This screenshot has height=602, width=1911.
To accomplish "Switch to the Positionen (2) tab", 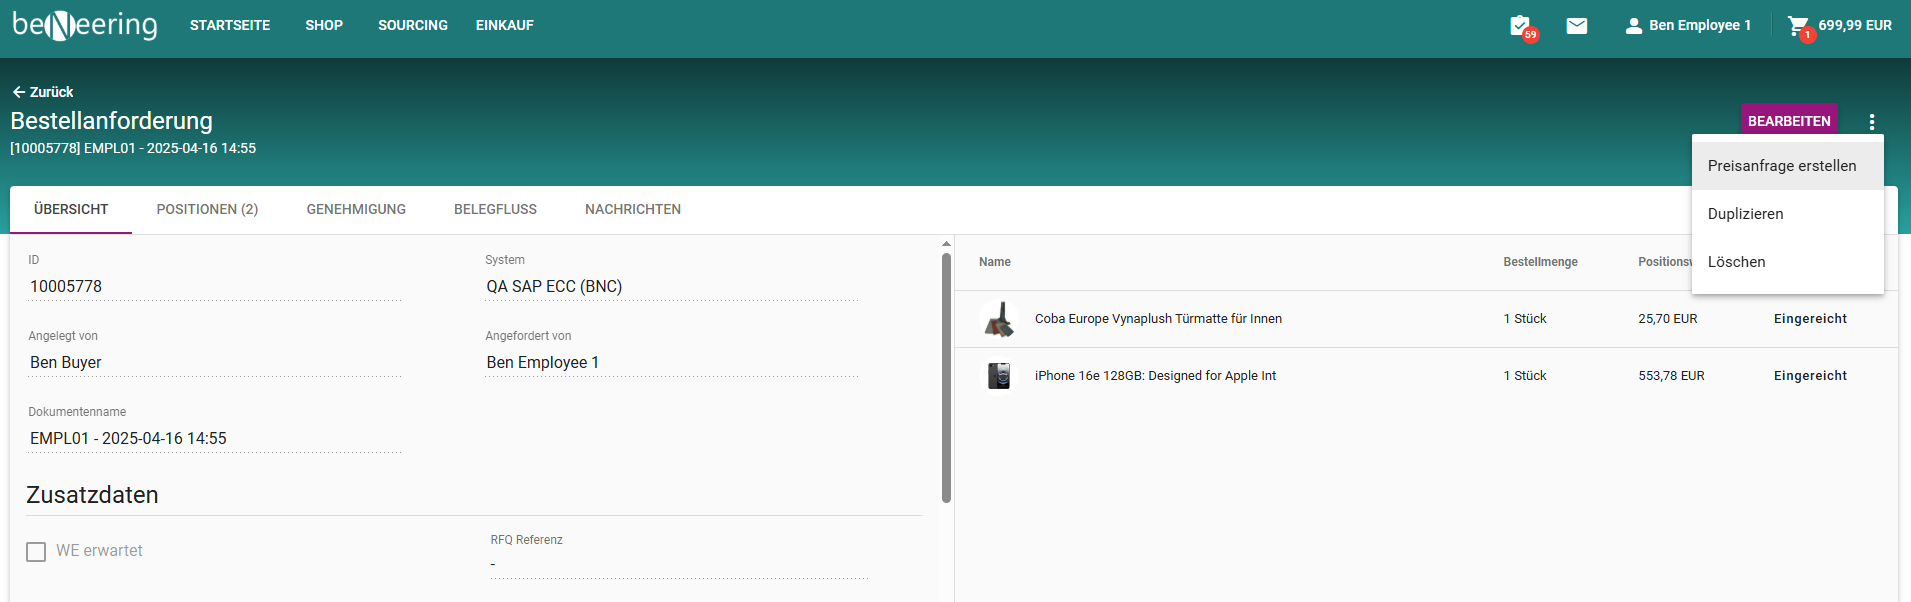I will (207, 209).
